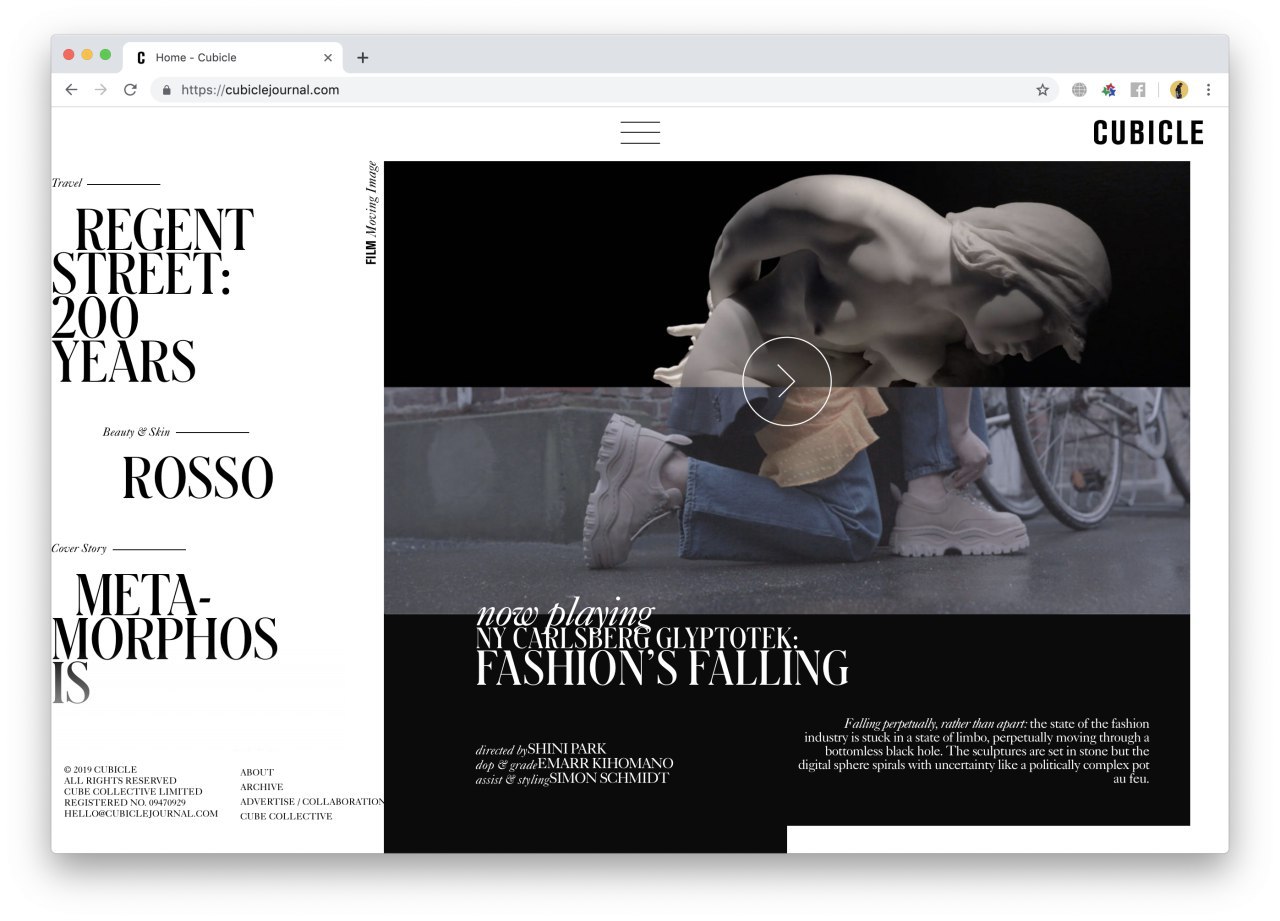The width and height of the screenshot is (1280, 921).
Task: Click the NY Carlsberg Glyptotek heading
Action: click(637, 638)
